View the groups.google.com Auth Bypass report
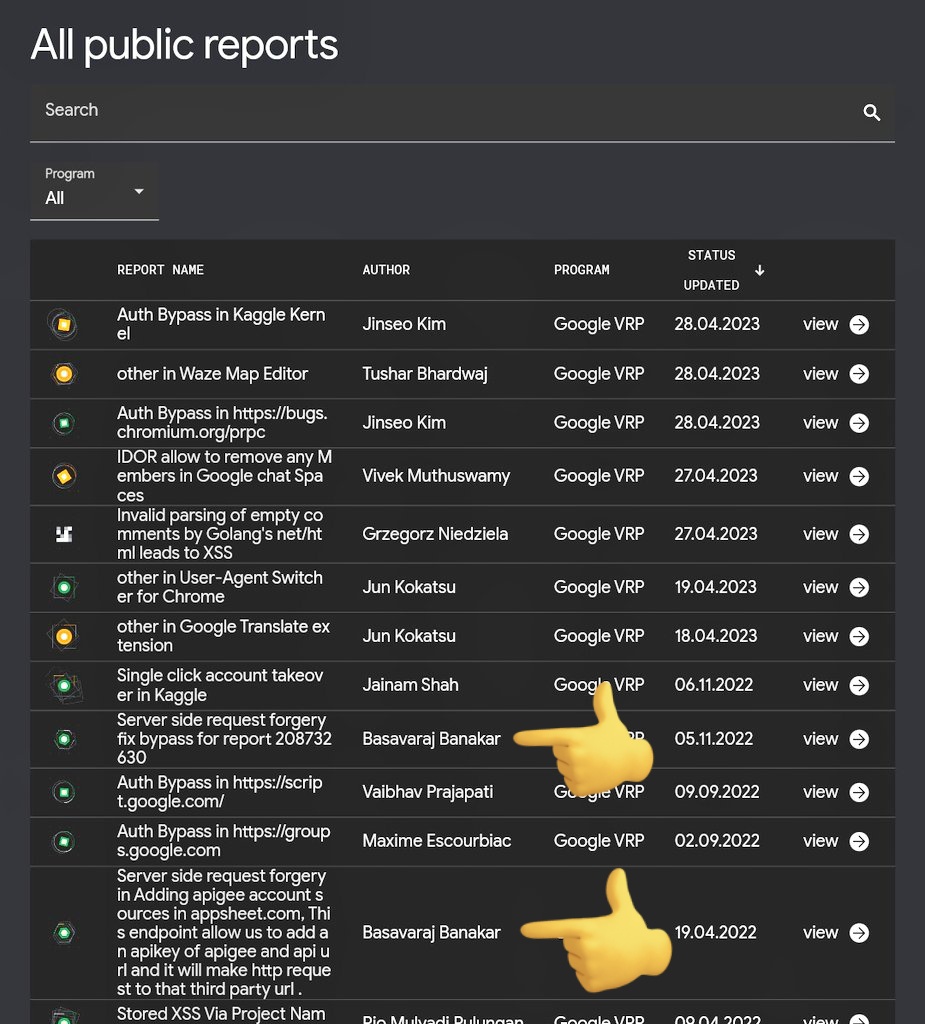This screenshot has width=925, height=1024. coord(820,840)
